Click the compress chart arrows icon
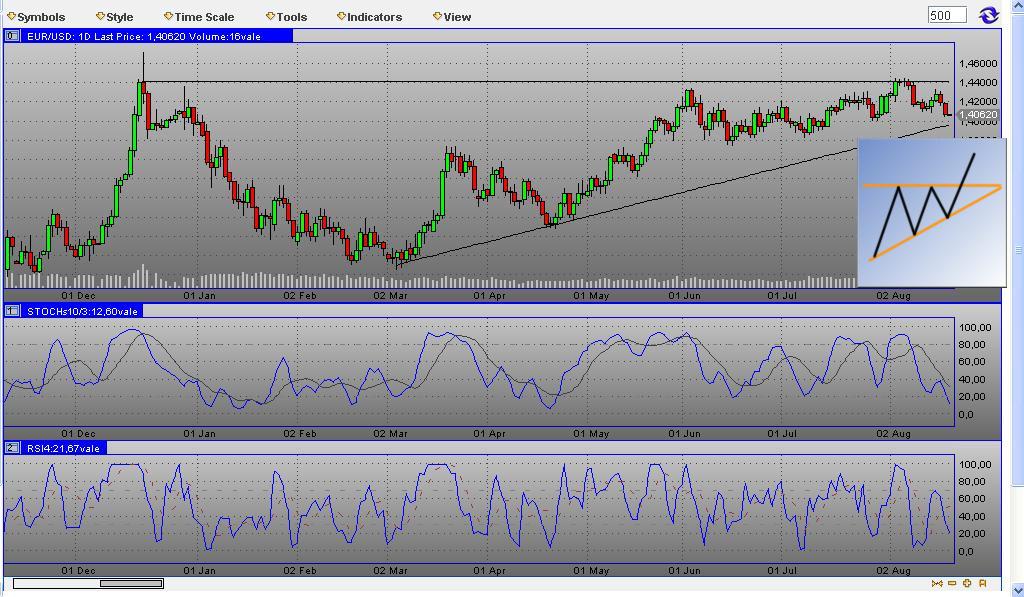1024x597 pixels. click(937, 583)
